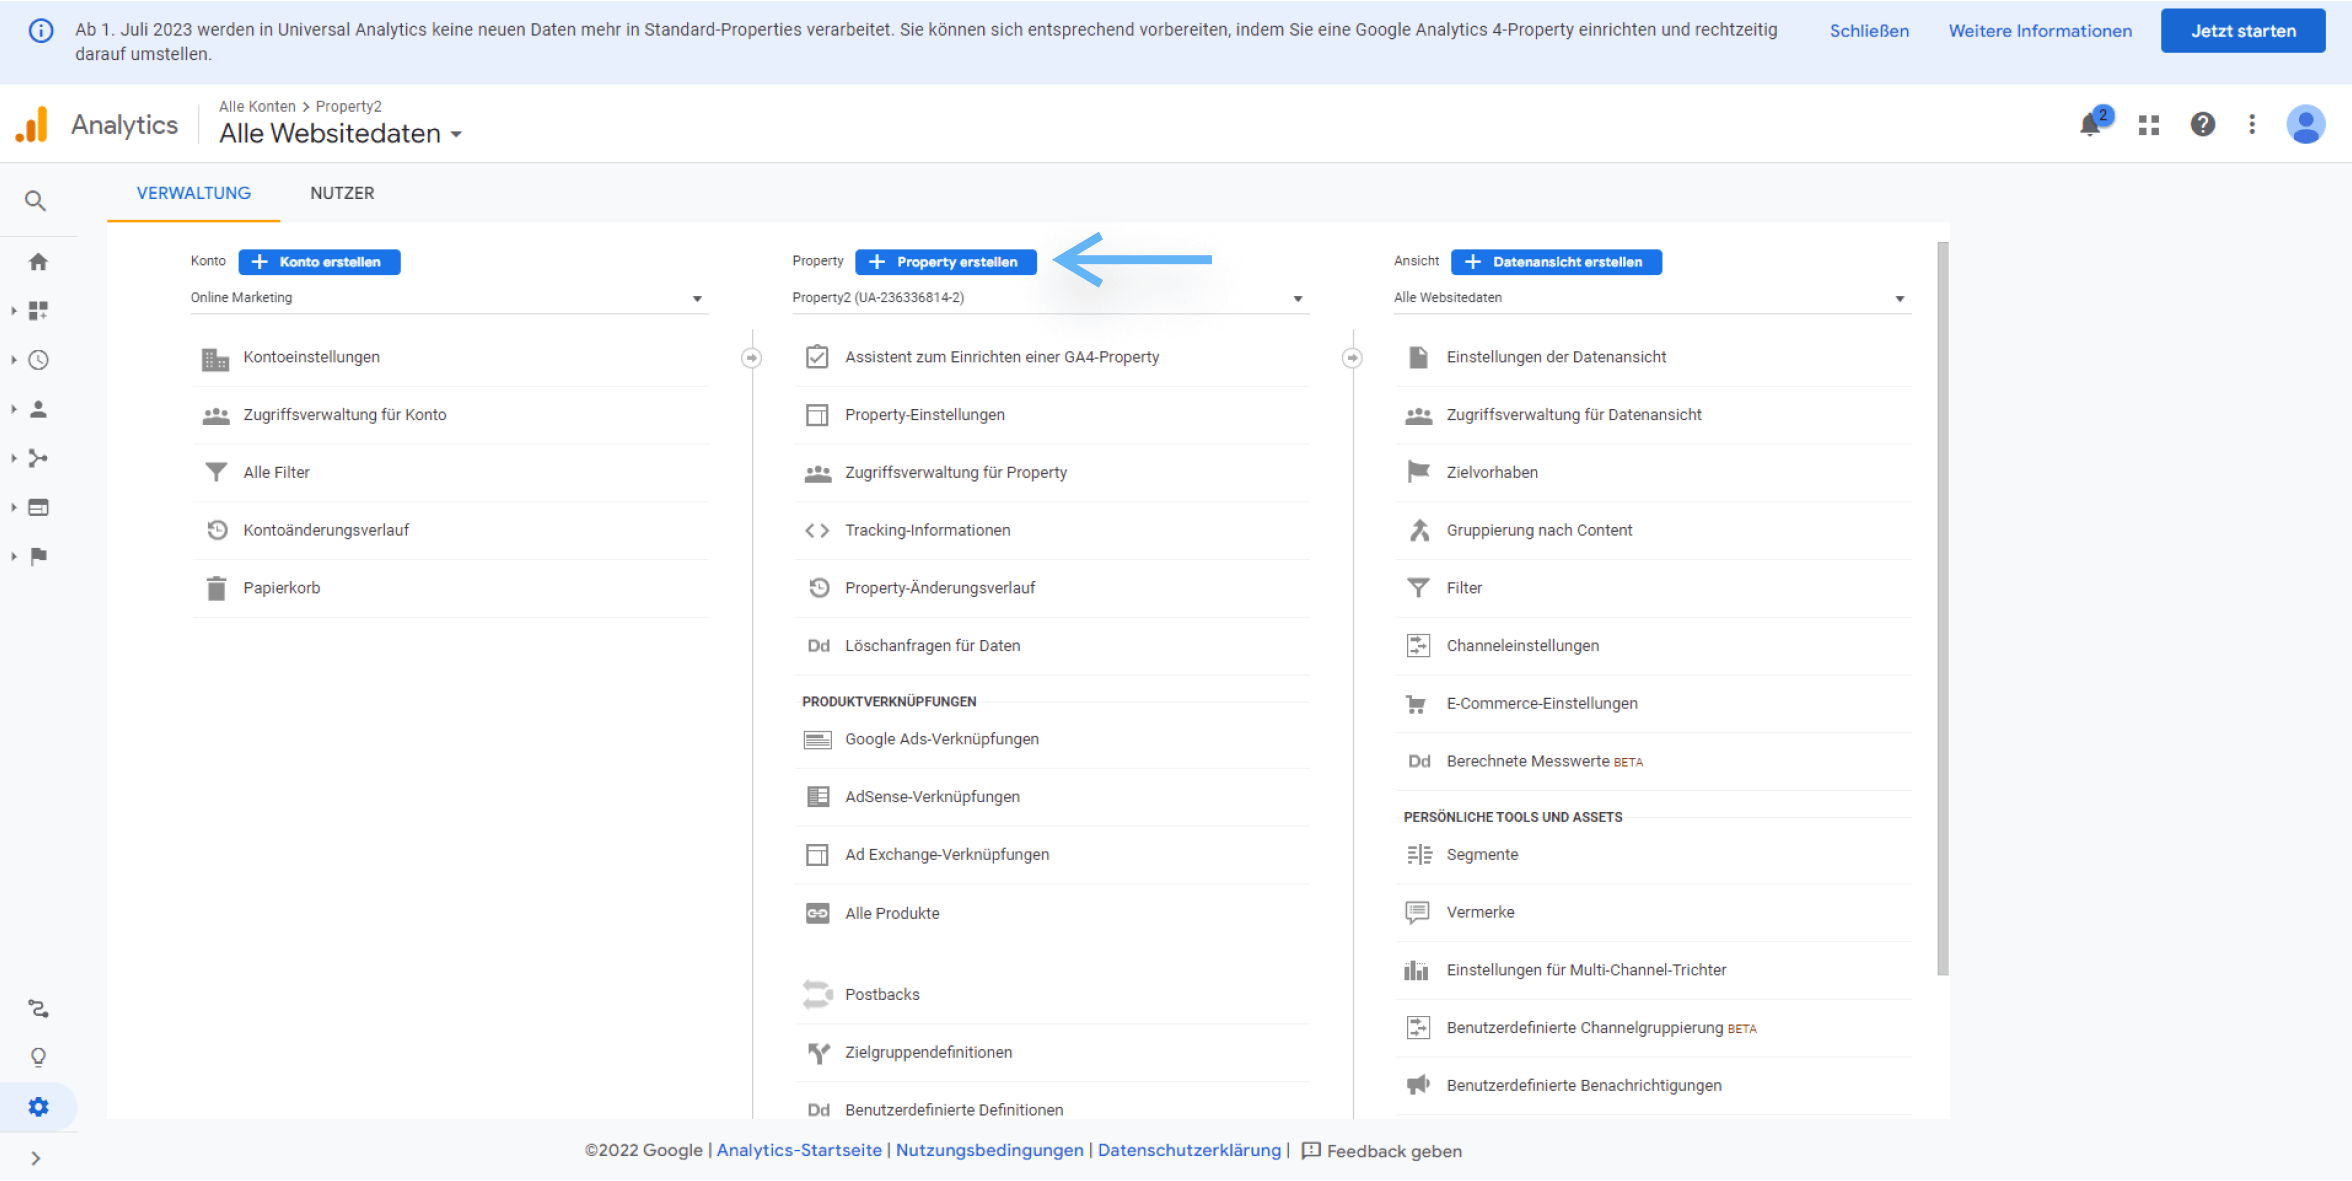Click the Feedback geben link
The height and width of the screenshot is (1181, 2352).
click(x=1382, y=1151)
